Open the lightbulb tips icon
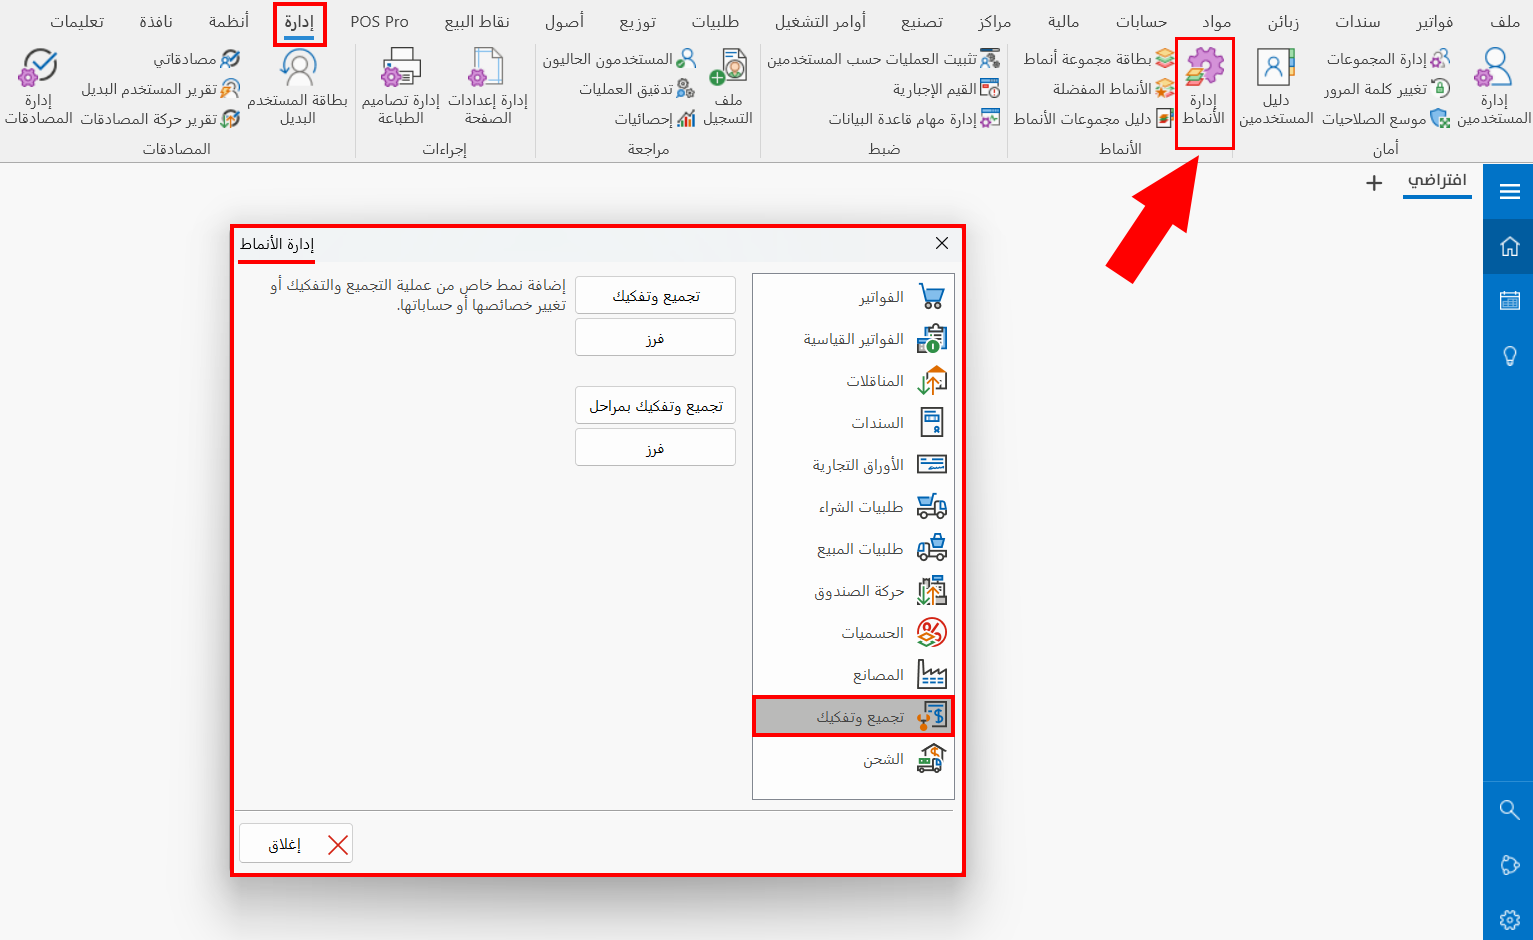This screenshot has width=1533, height=940. (x=1510, y=355)
